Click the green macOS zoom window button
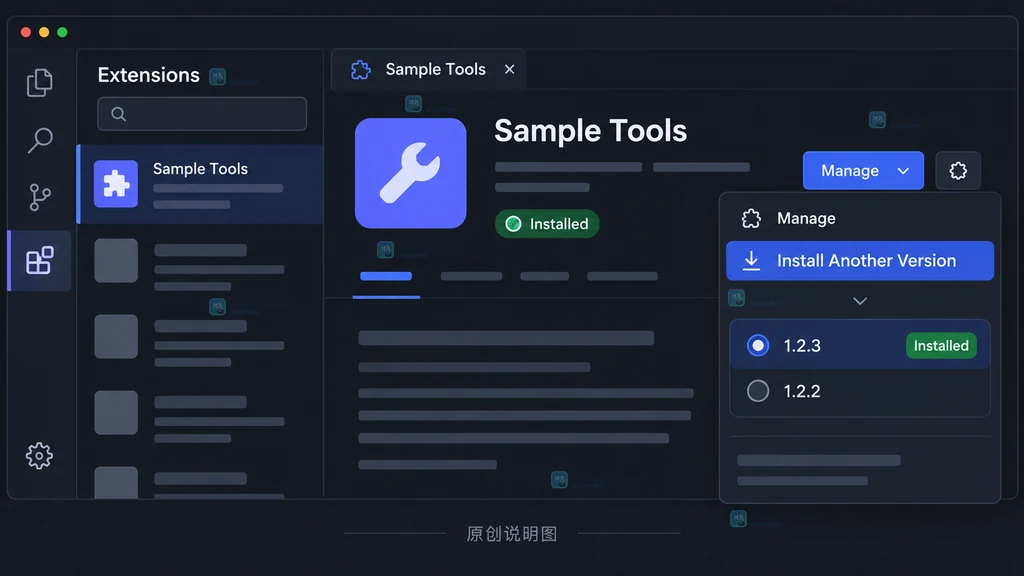This screenshot has width=1024, height=576. point(62,32)
